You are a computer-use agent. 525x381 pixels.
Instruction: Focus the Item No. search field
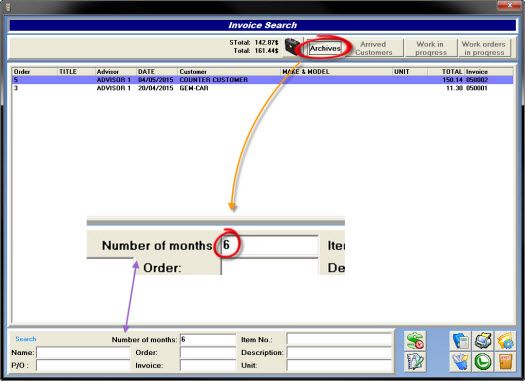[339, 339]
